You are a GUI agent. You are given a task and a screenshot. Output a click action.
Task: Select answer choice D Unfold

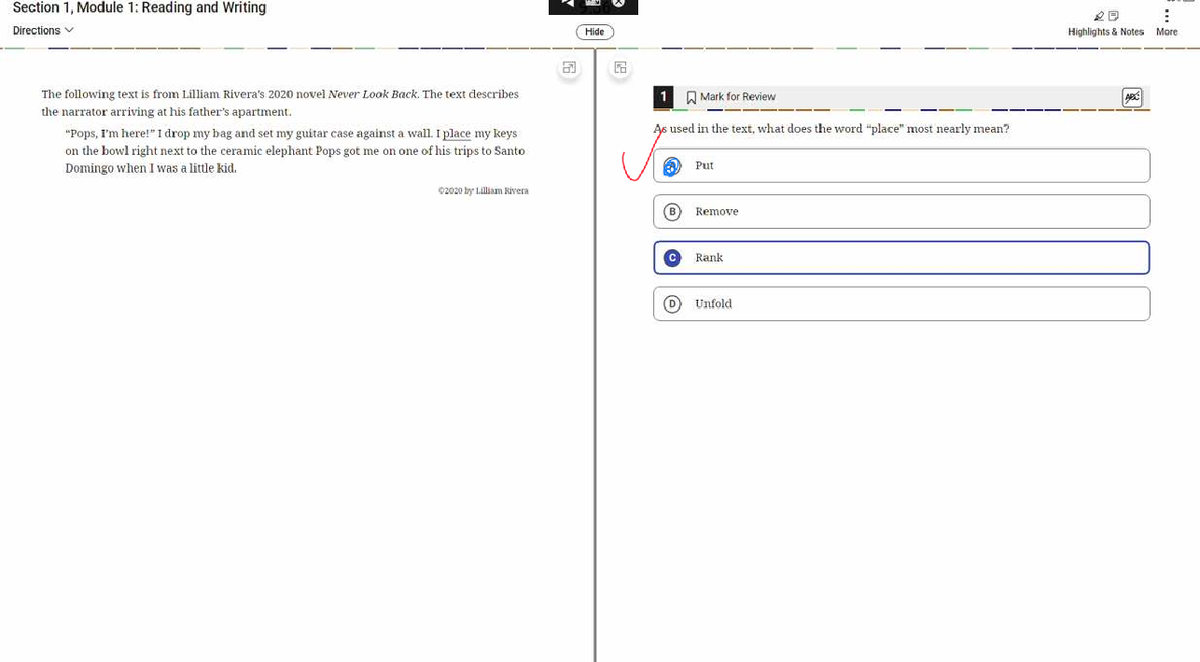click(x=901, y=304)
